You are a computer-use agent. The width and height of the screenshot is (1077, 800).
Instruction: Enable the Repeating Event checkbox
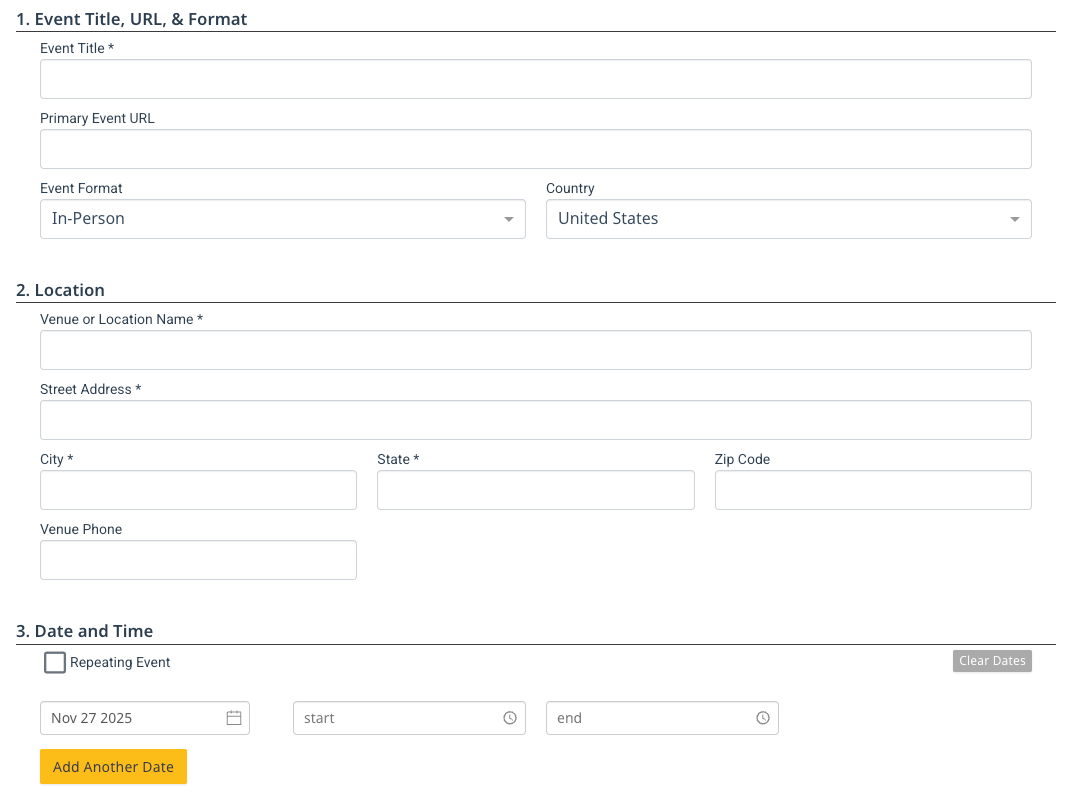pyautogui.click(x=55, y=663)
